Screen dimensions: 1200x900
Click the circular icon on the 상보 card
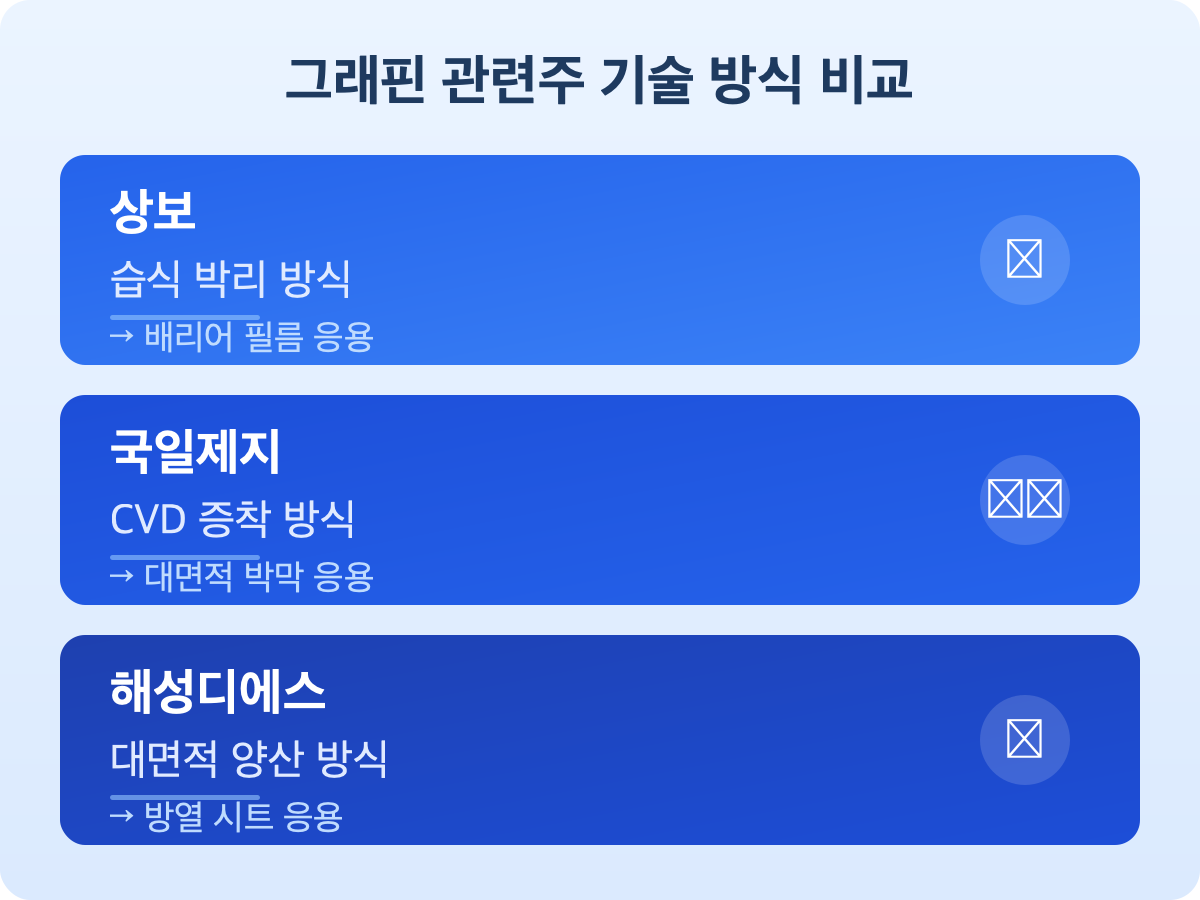1024,260
